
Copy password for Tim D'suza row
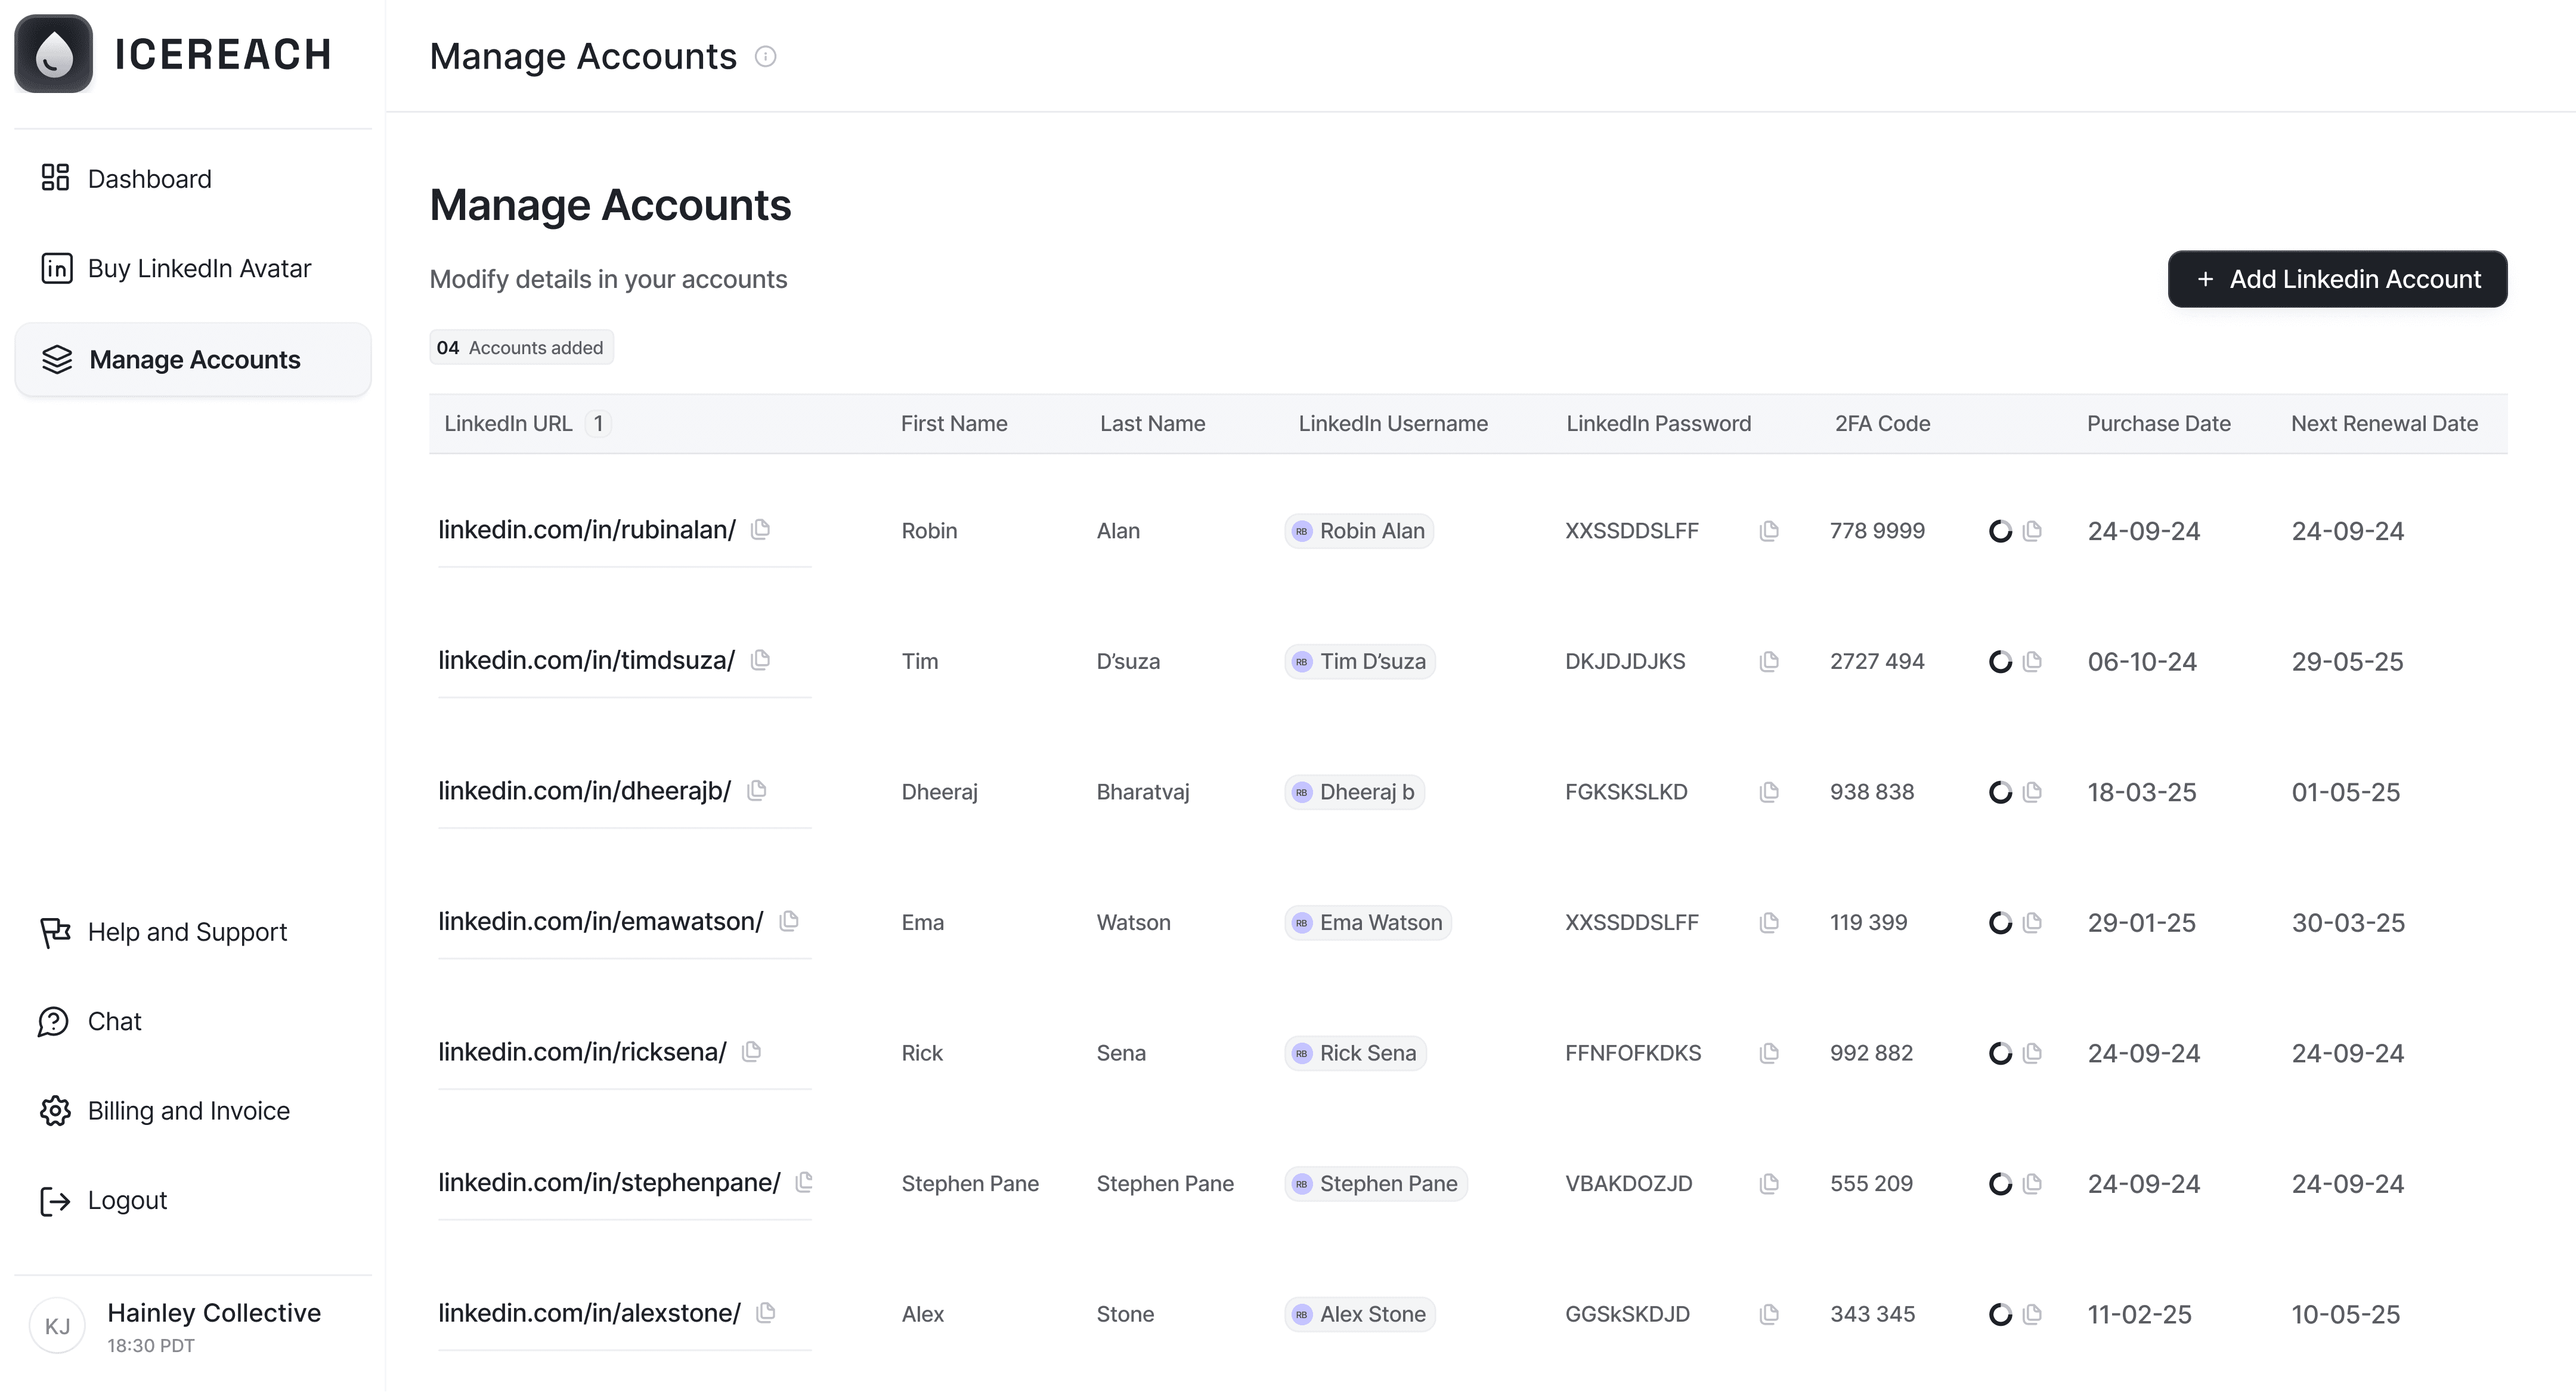[x=1768, y=661]
